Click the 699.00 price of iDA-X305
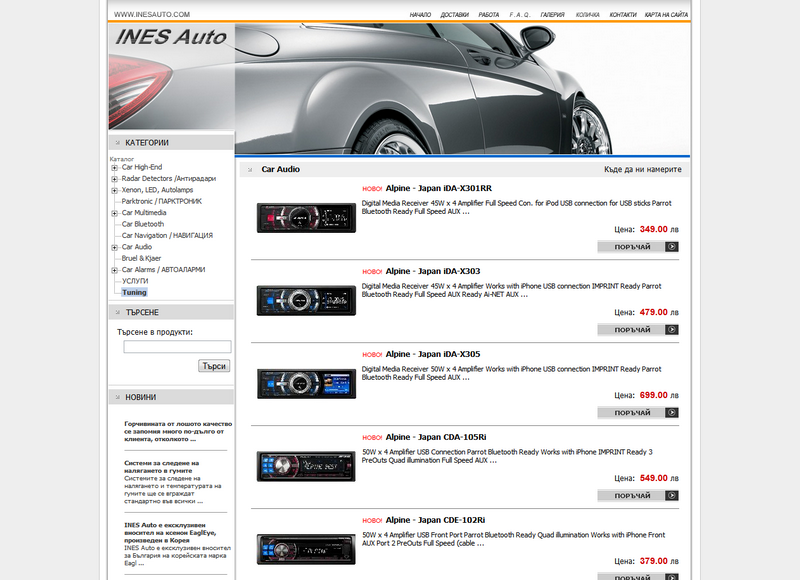The image size is (800, 580). pos(654,395)
